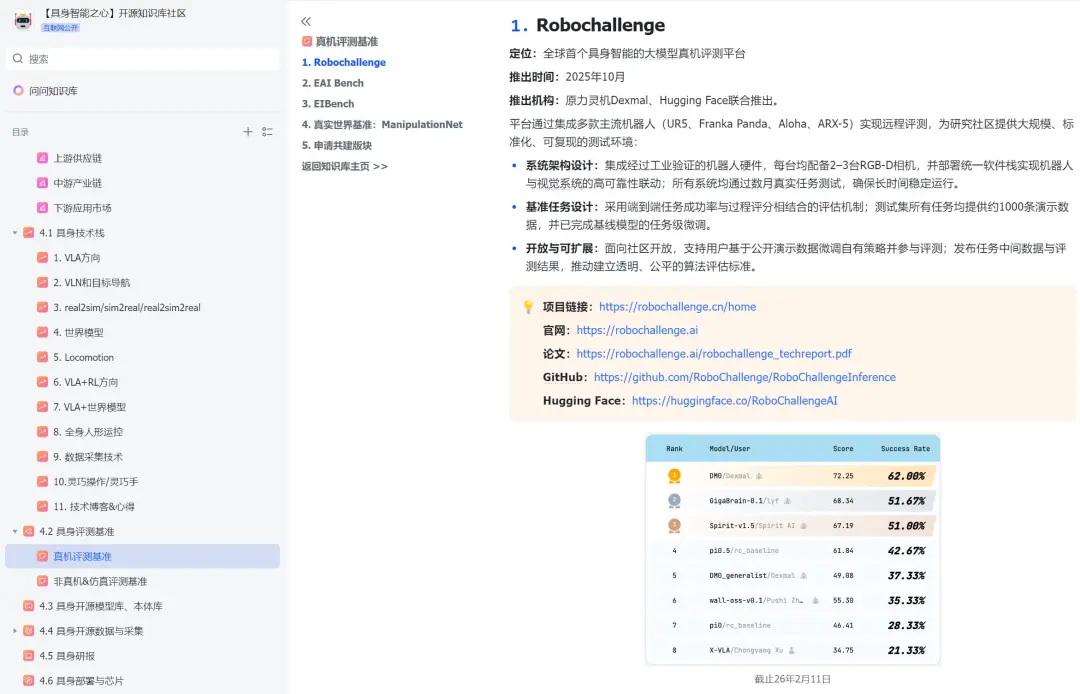Click the icon beside 真机评测基准 in sidebar
The height and width of the screenshot is (694, 1080).
[x=42, y=556]
